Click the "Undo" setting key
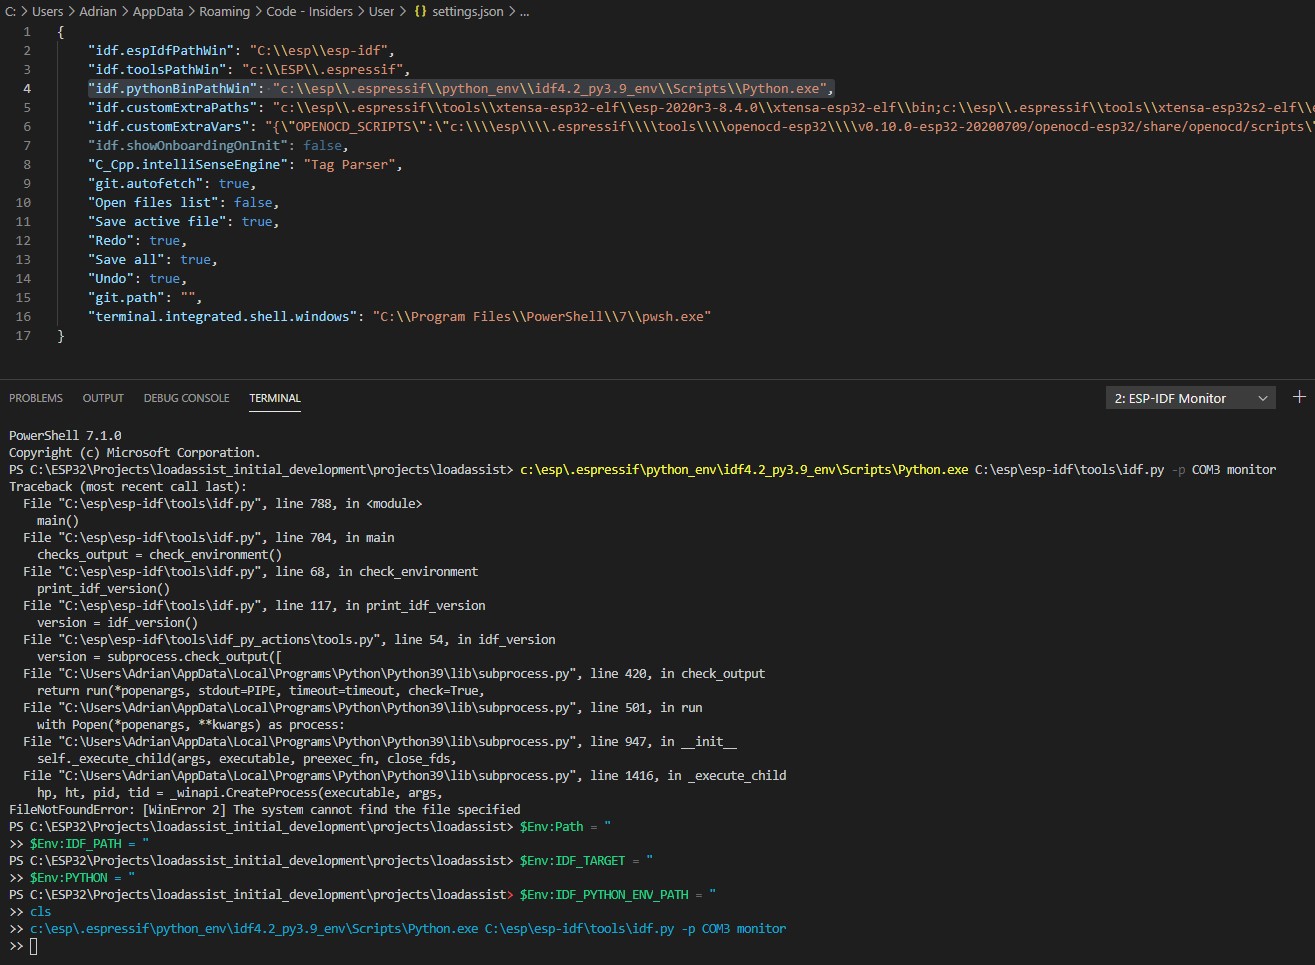Screen dimensions: 1315x965 pos(111,278)
